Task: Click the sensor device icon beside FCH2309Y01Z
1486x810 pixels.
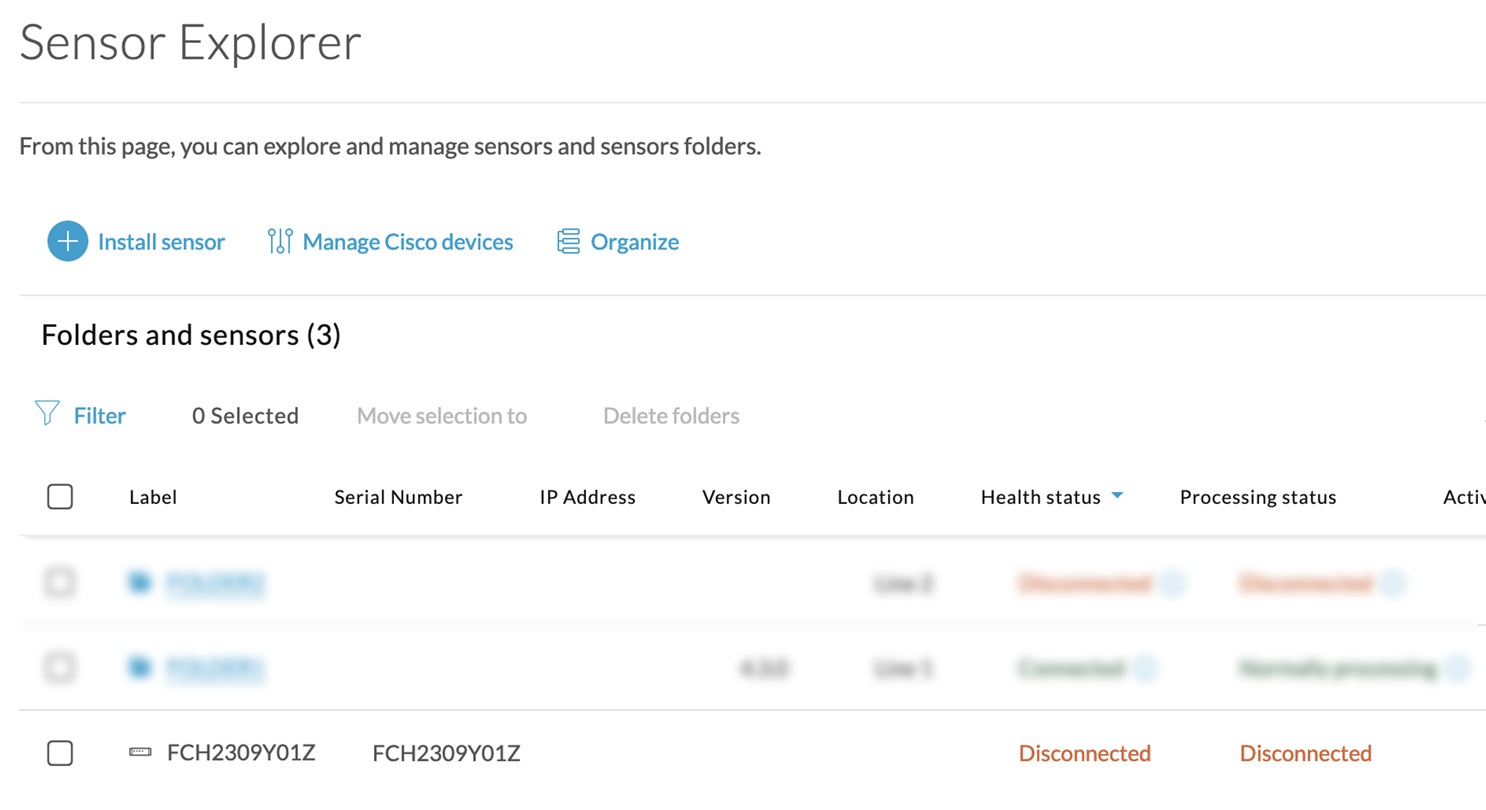Action: pyautogui.click(x=140, y=752)
